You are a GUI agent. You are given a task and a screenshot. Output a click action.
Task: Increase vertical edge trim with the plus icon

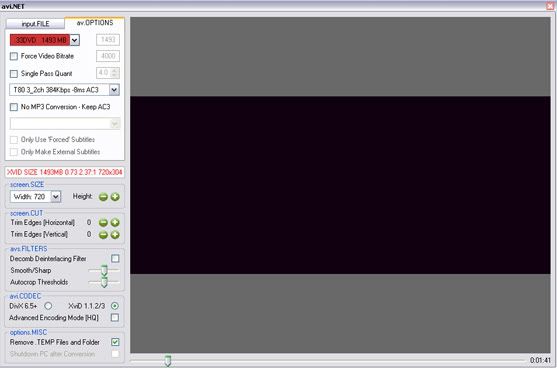[x=115, y=235]
